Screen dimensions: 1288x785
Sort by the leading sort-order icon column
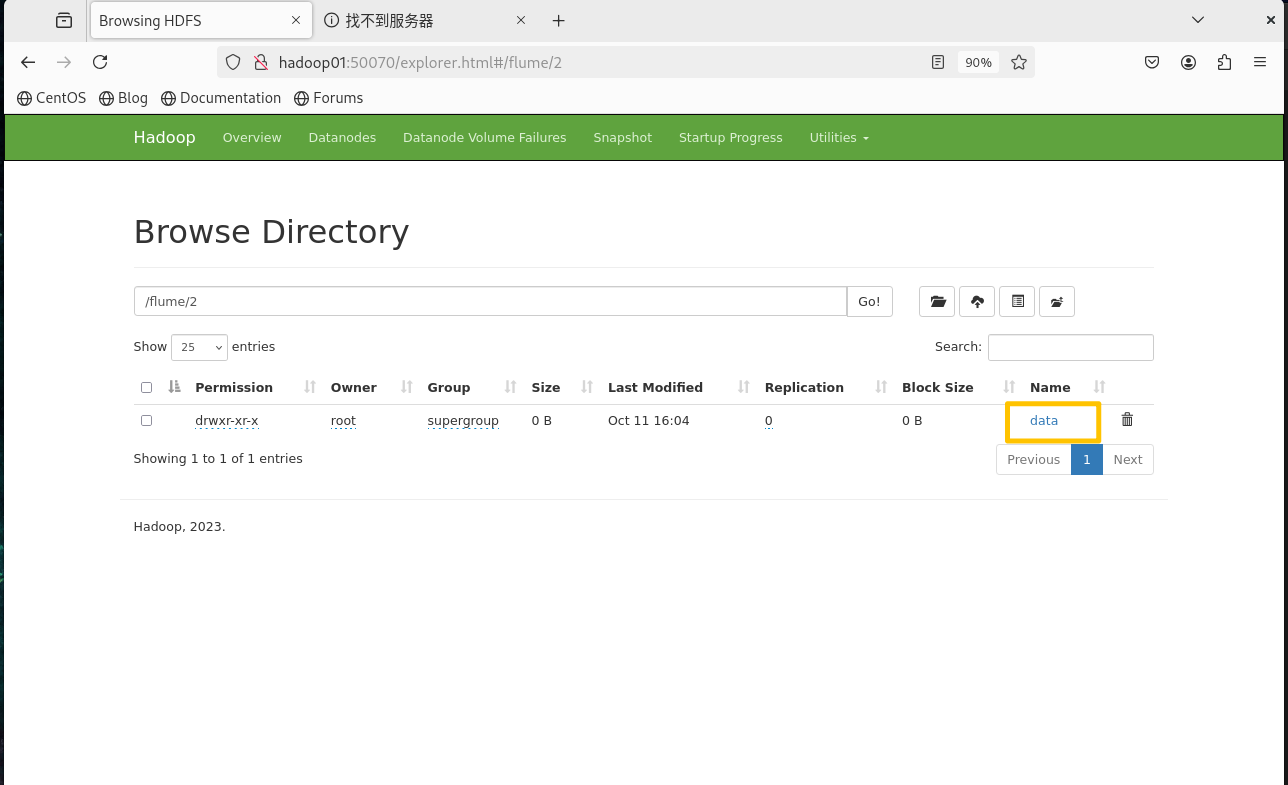coord(175,387)
